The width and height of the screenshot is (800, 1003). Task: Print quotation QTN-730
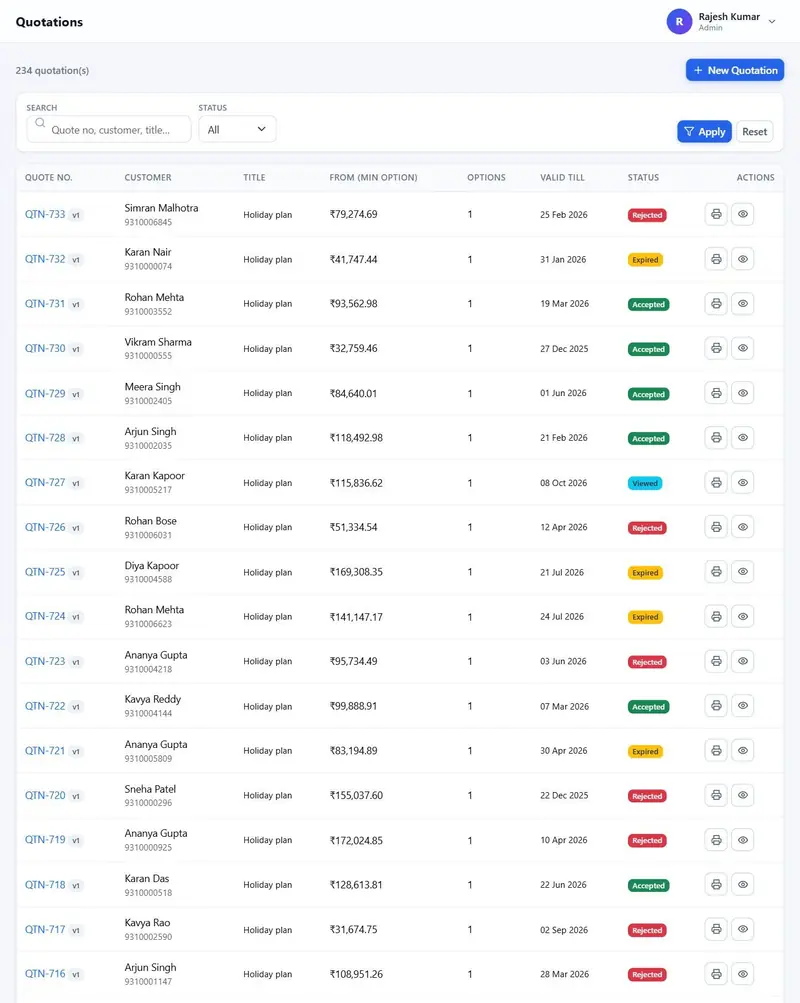[x=716, y=348]
